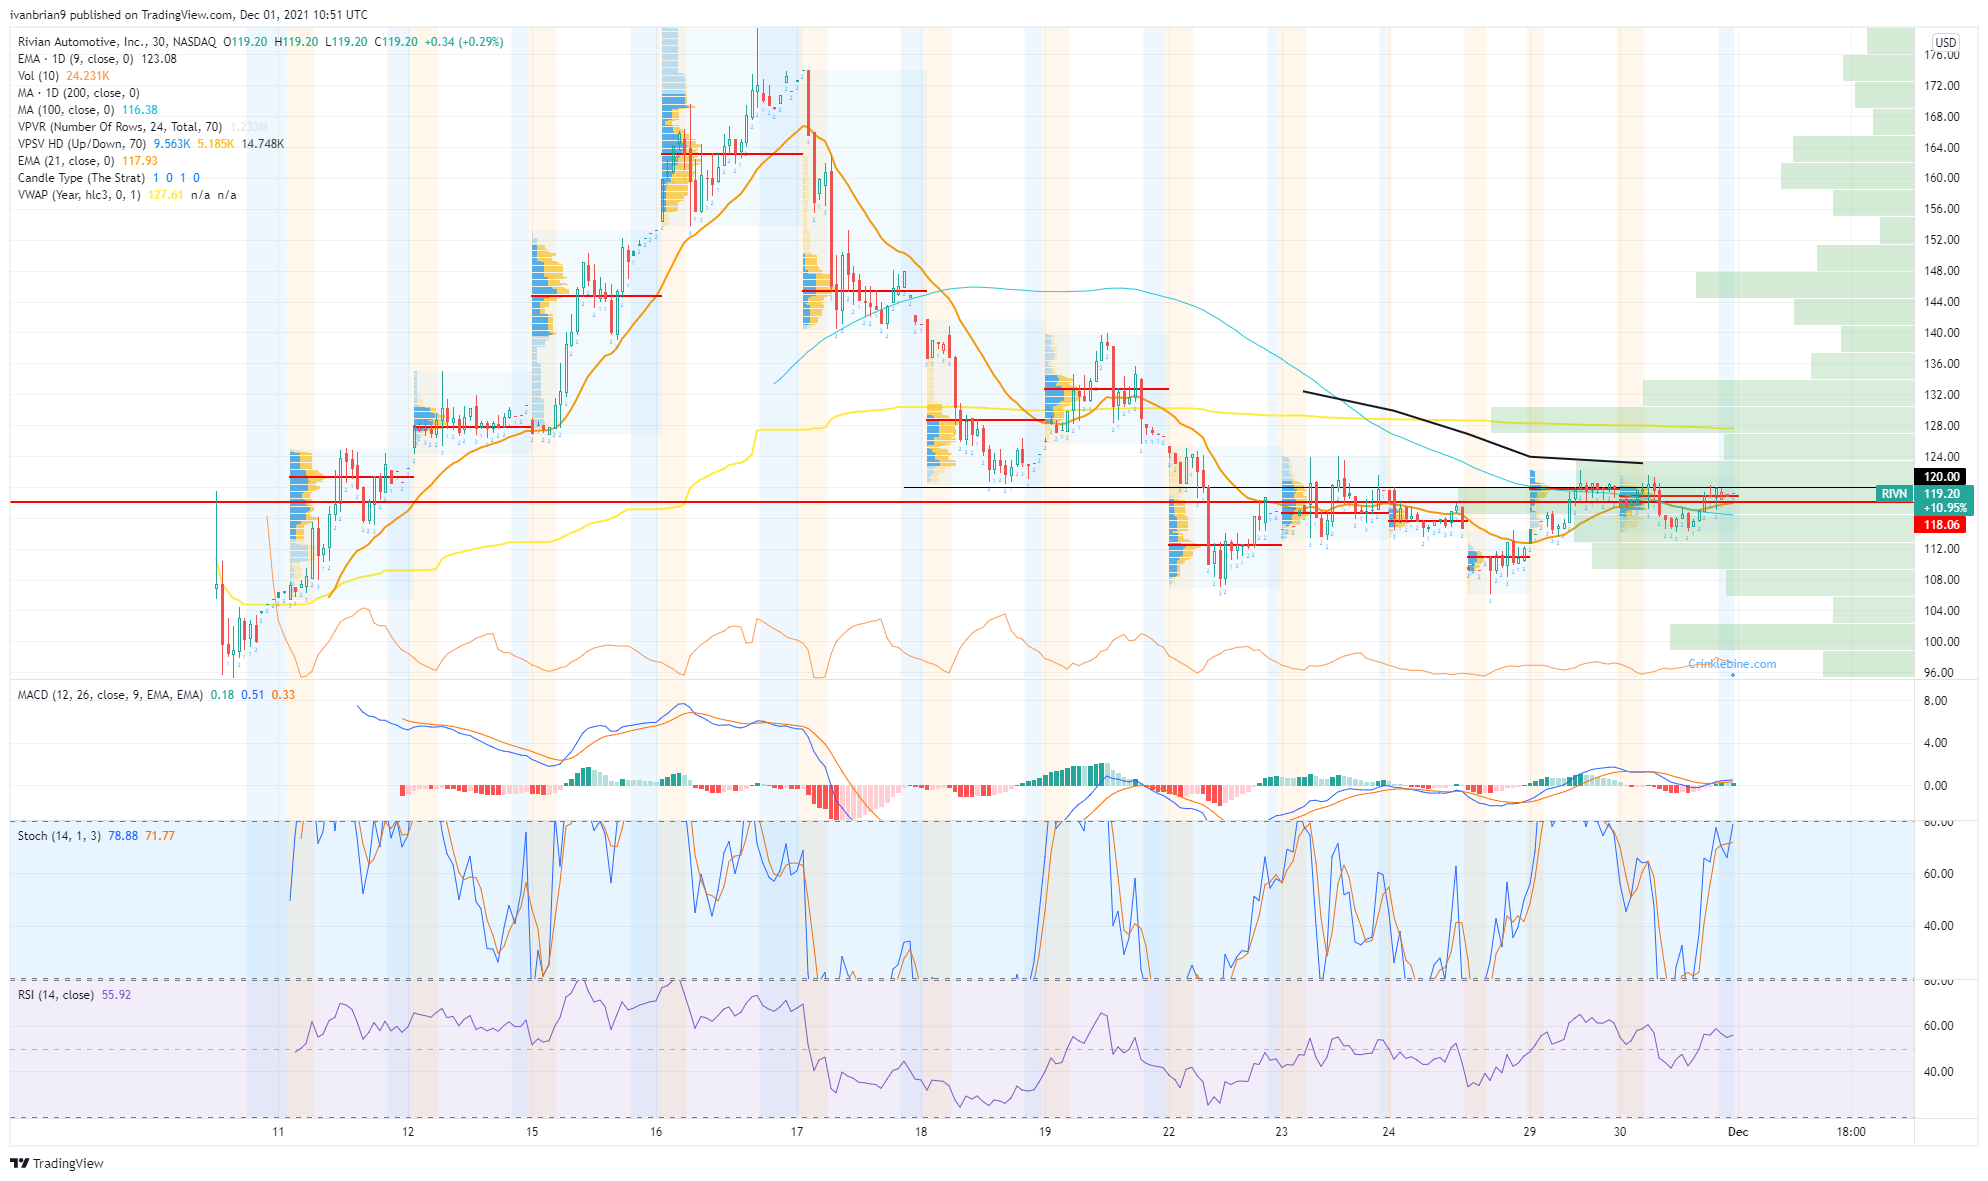Click the MACD axis value 8.00
This screenshot has height=1181, width=1988.
[x=1936, y=701]
